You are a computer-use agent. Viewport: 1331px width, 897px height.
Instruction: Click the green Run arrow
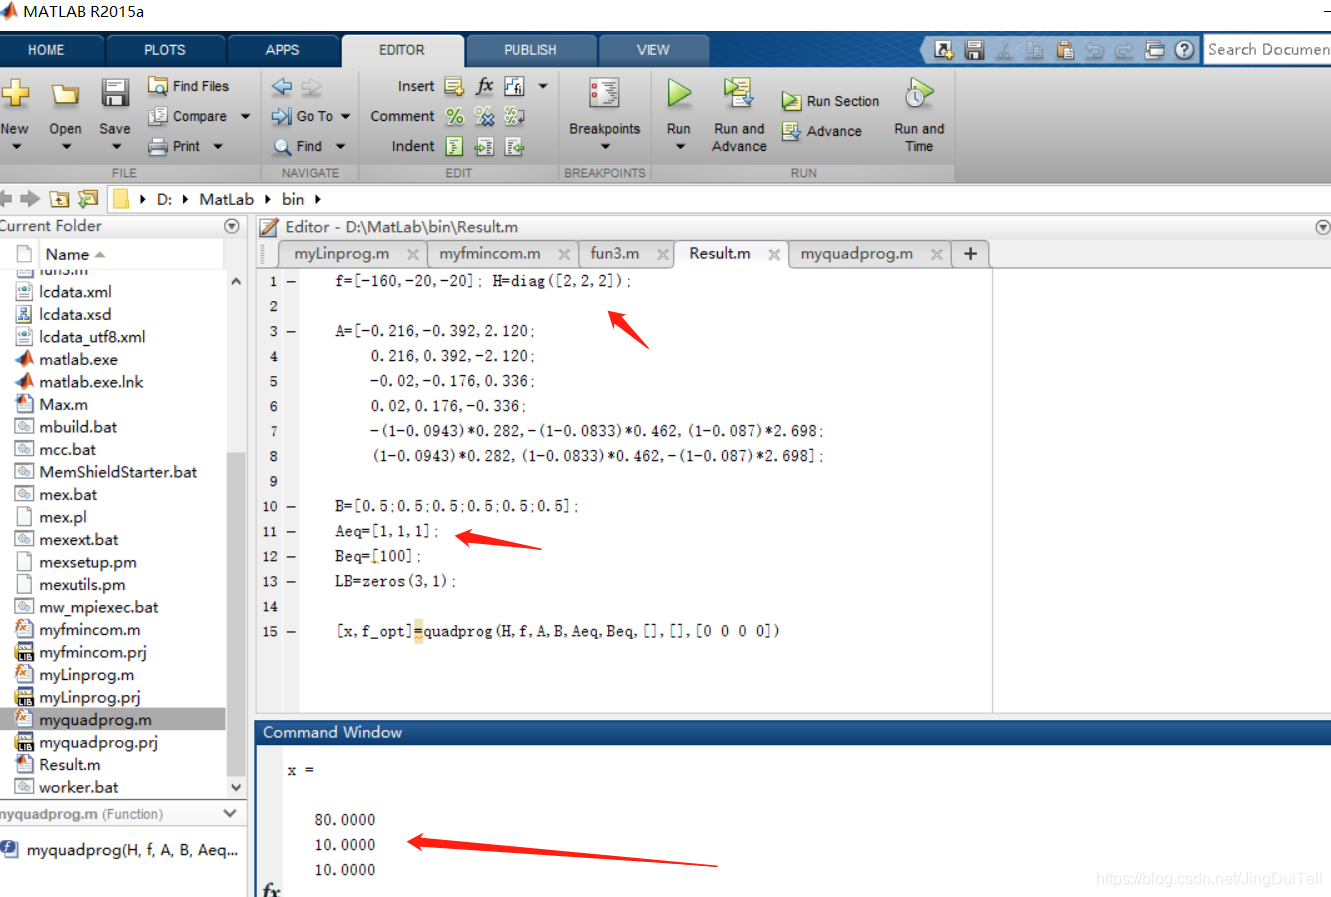click(679, 93)
